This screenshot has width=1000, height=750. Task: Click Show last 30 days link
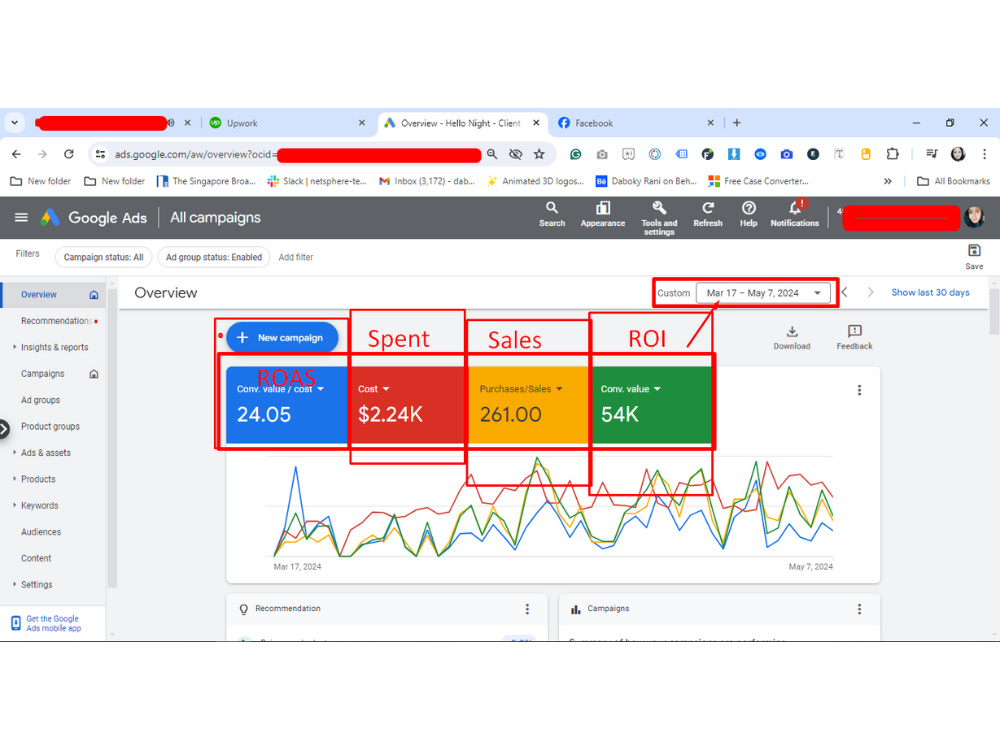click(930, 292)
